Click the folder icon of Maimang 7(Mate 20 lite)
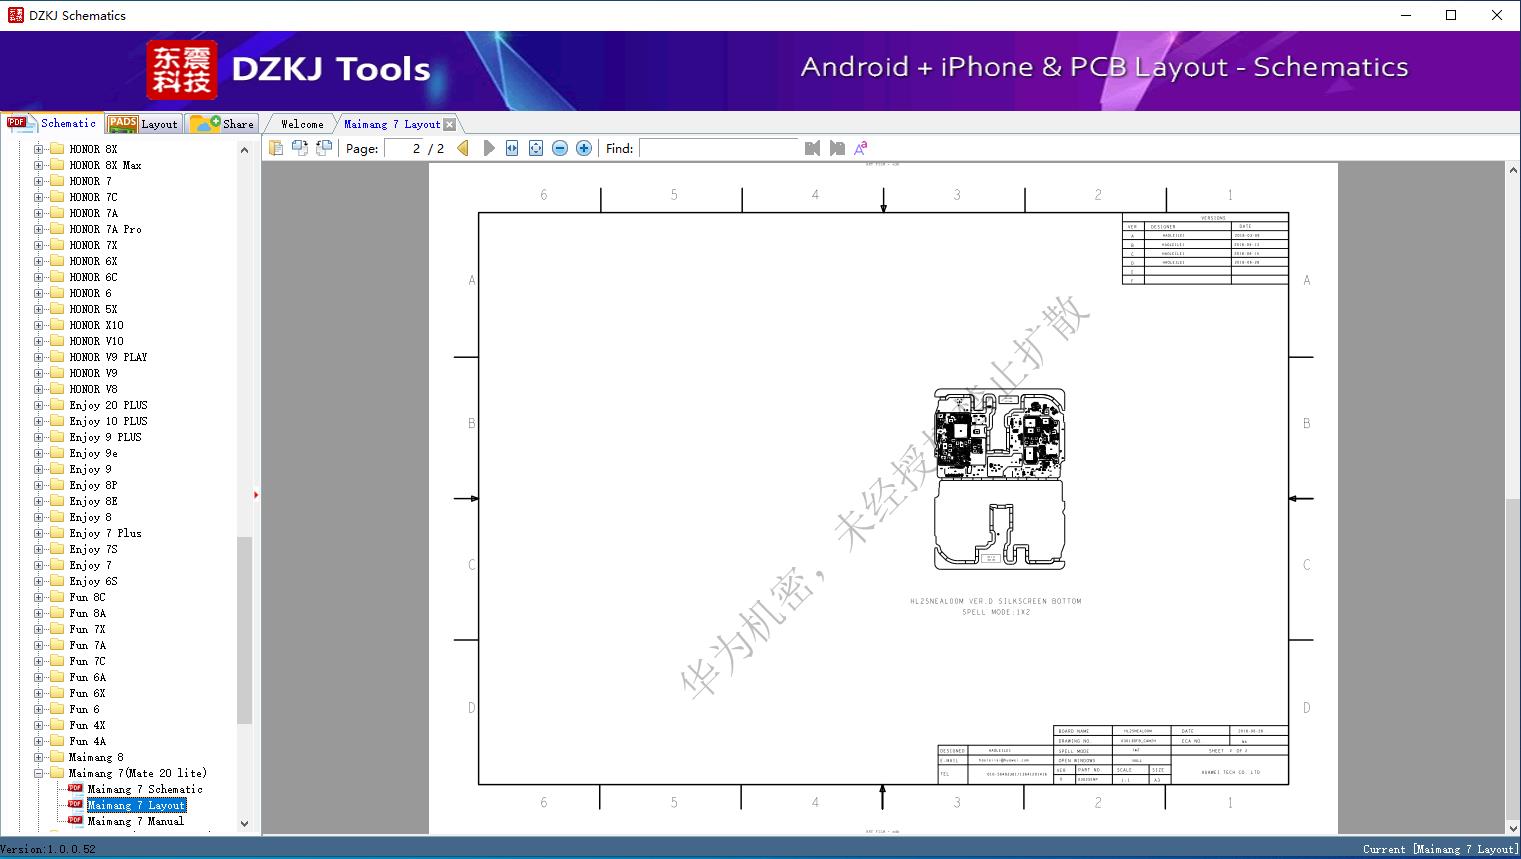This screenshot has width=1521, height=859. [57, 773]
